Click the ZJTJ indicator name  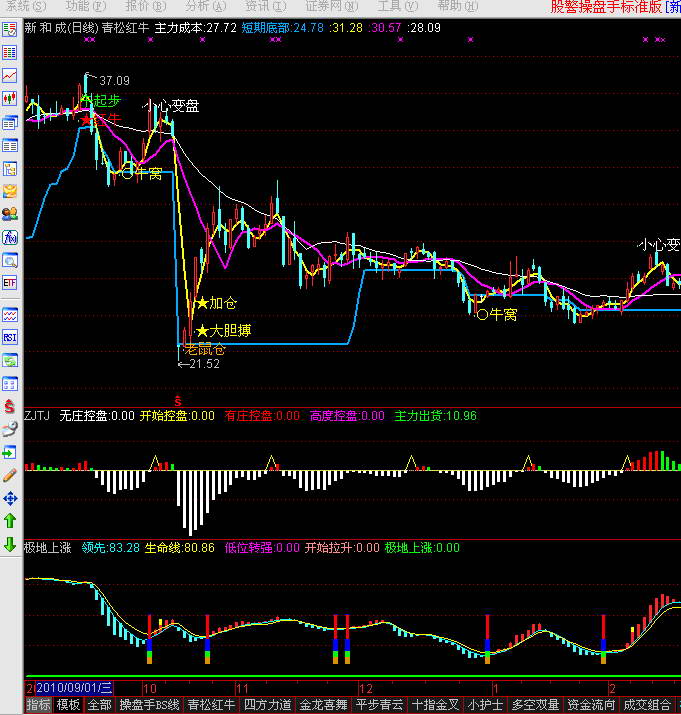pyautogui.click(x=37, y=415)
